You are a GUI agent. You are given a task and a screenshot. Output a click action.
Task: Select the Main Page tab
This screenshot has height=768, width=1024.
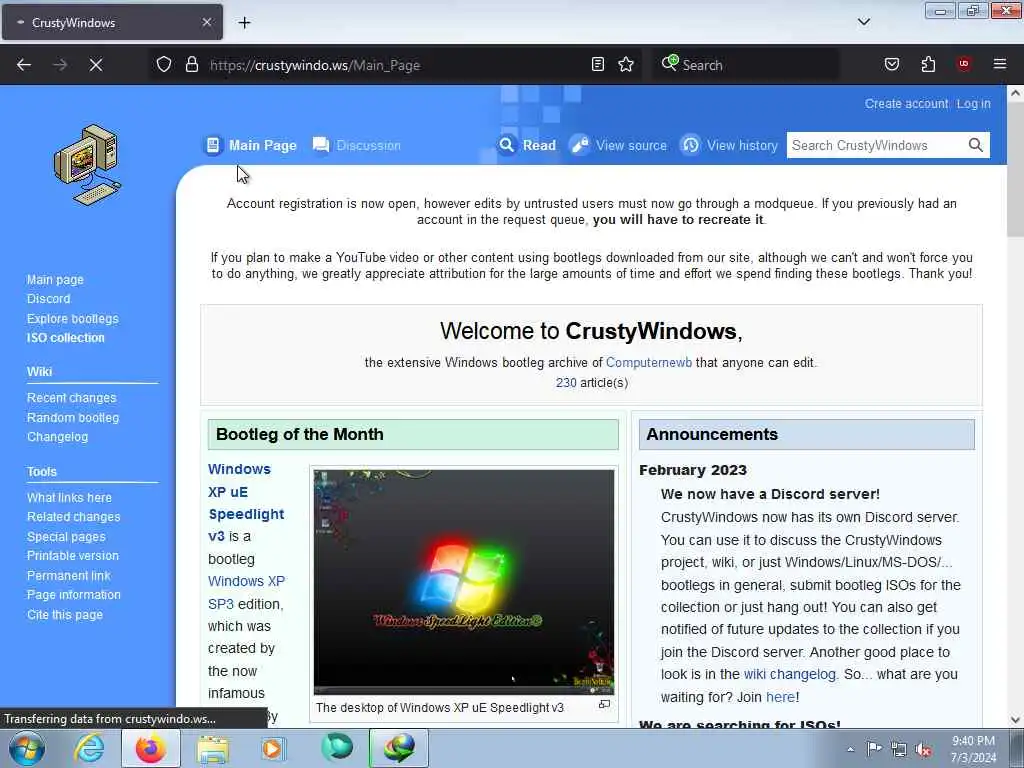pyautogui.click(x=251, y=145)
